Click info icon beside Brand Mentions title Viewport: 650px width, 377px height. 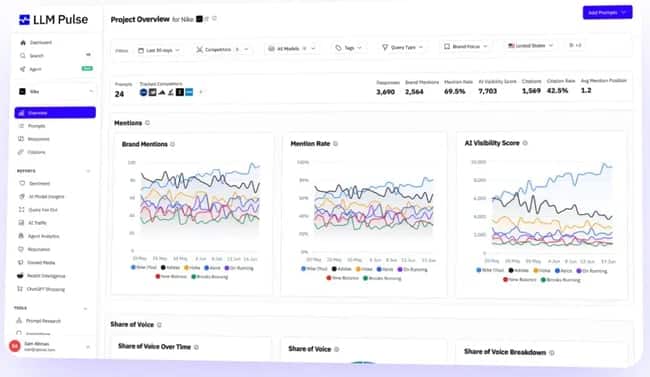[x=173, y=144]
